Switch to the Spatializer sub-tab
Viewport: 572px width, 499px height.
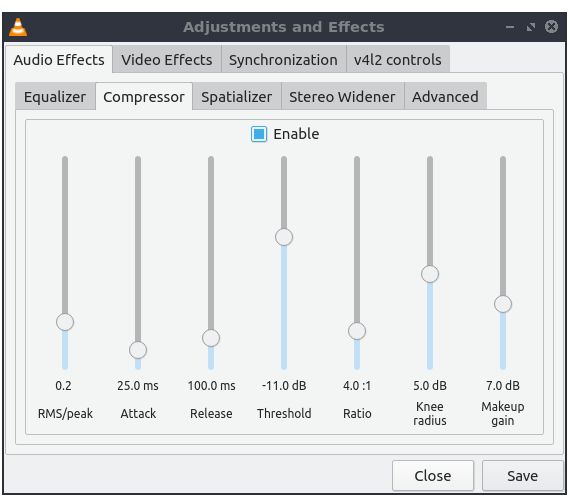[x=237, y=97]
